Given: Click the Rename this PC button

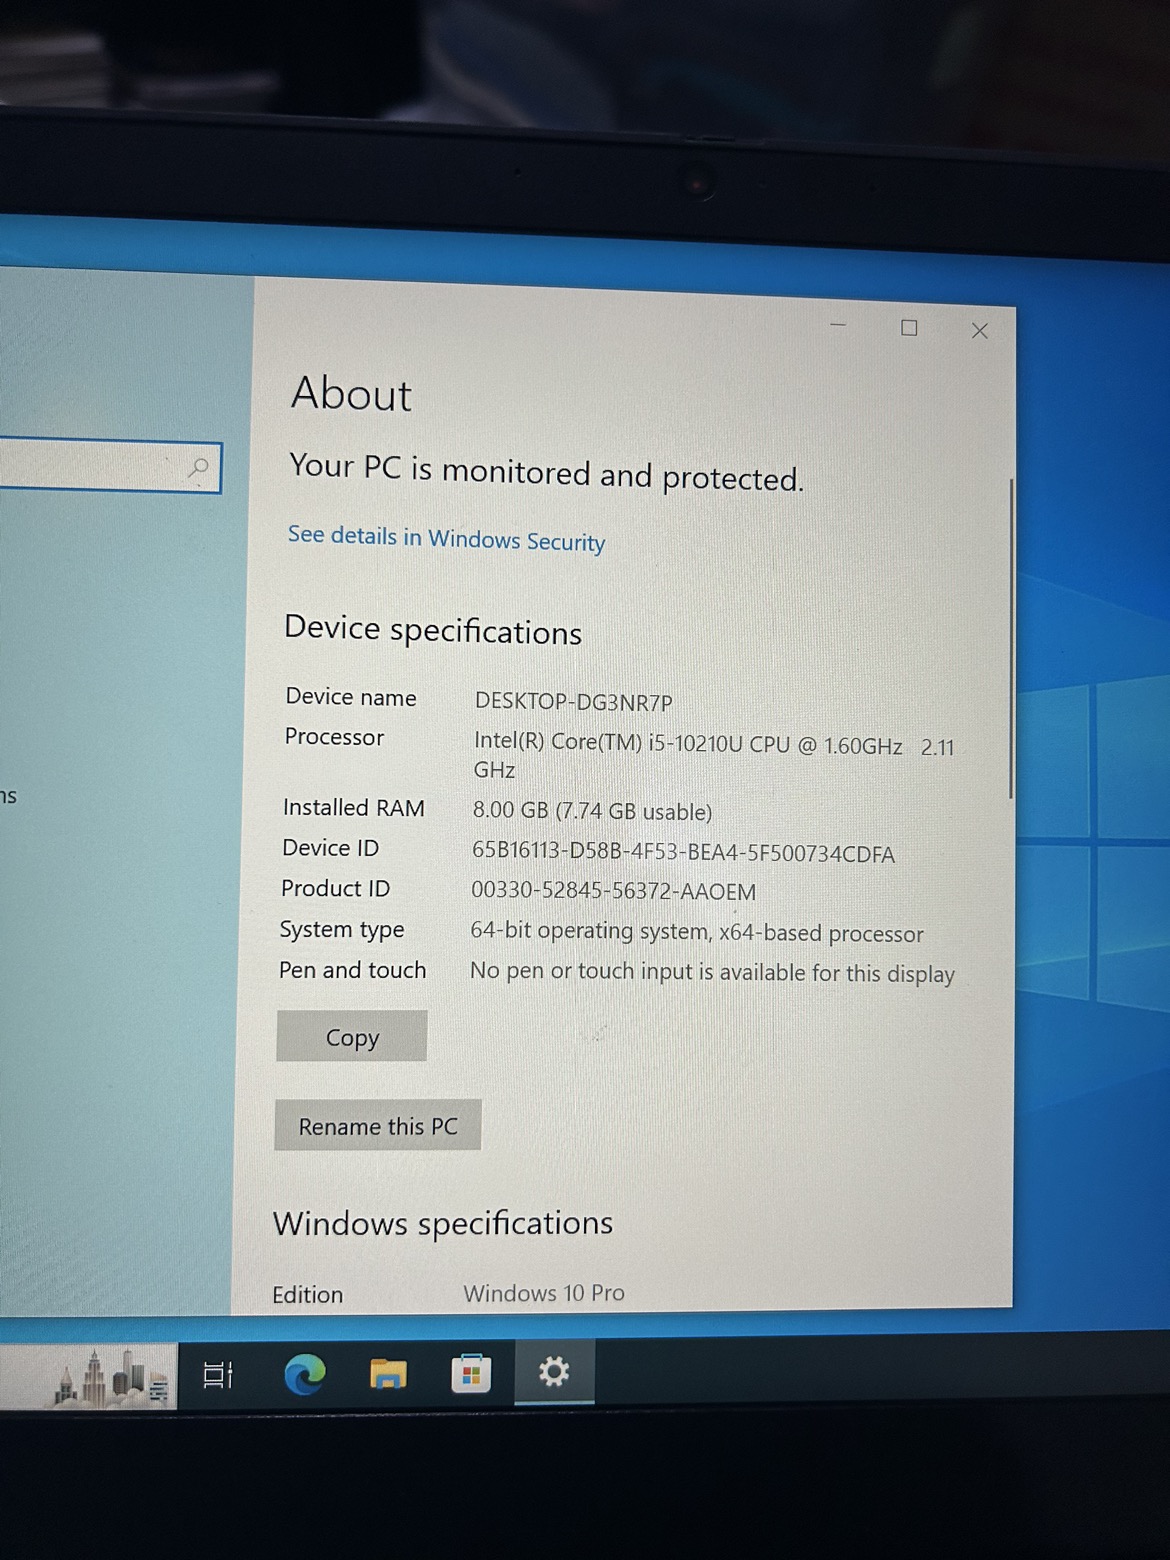Looking at the screenshot, I should pos(378,1126).
